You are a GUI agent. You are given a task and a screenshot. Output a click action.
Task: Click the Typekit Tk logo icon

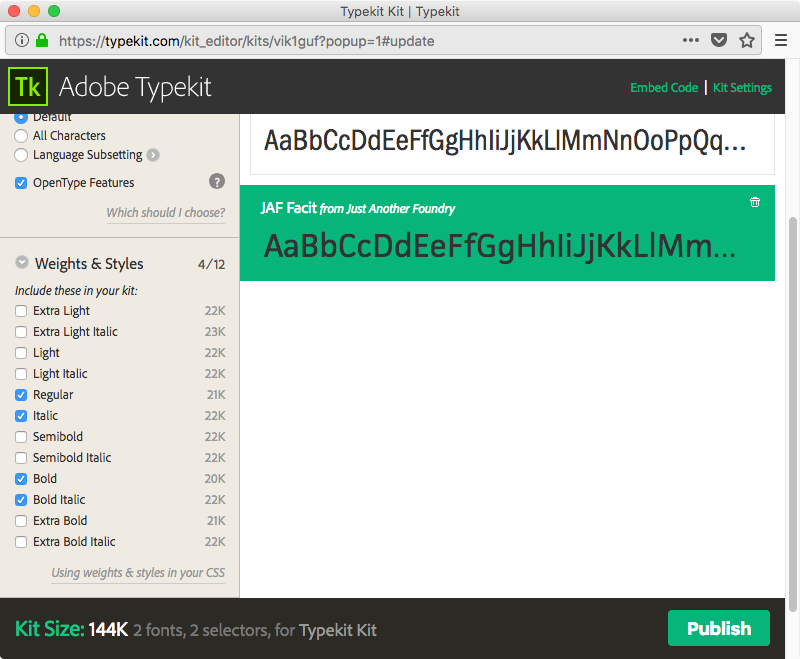point(28,87)
